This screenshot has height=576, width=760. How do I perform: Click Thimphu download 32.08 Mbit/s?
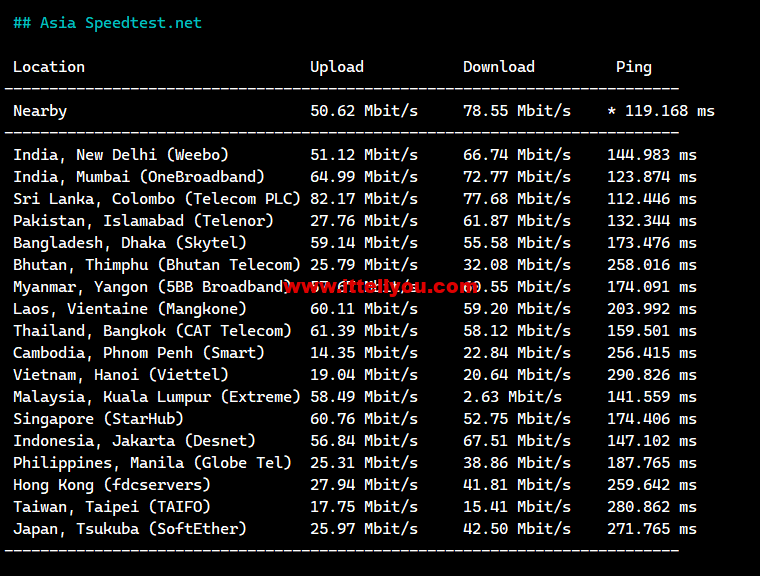tap(517, 265)
